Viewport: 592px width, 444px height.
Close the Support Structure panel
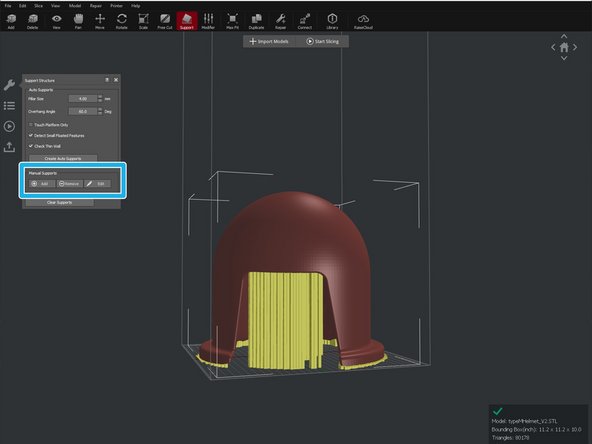pos(116,80)
